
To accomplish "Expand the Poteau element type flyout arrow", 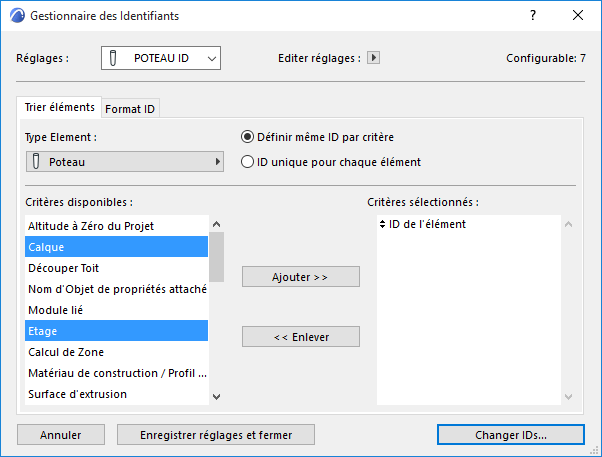I will (217, 161).
